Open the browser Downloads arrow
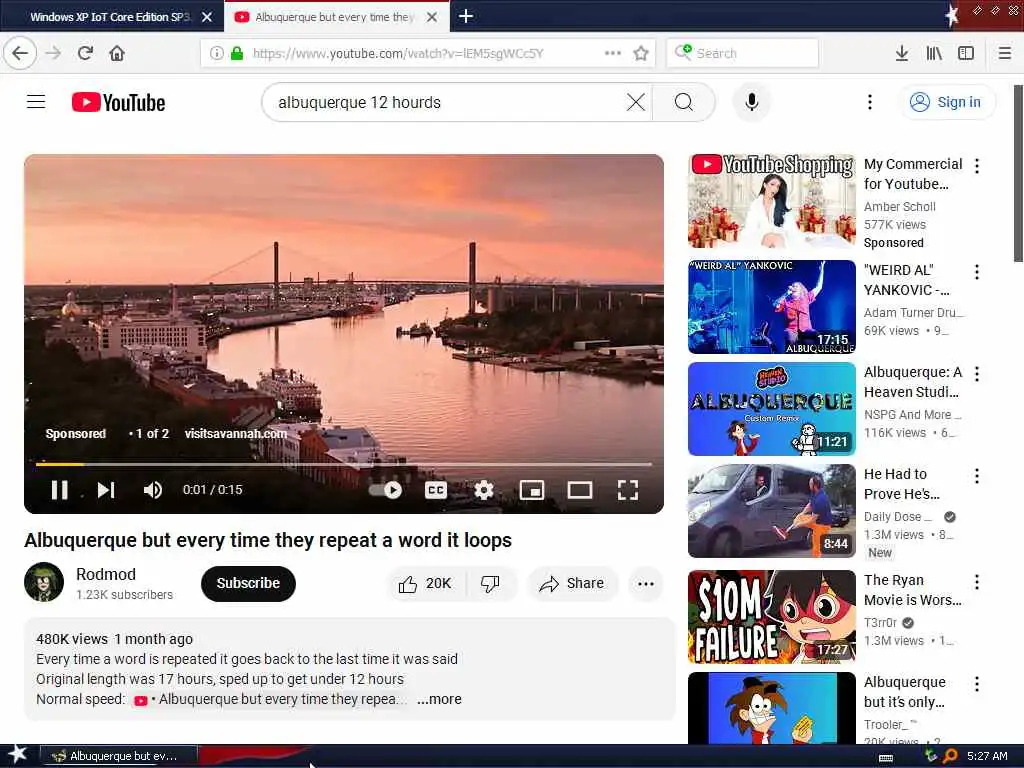Screen dimensions: 1024x768 click(x=902, y=53)
